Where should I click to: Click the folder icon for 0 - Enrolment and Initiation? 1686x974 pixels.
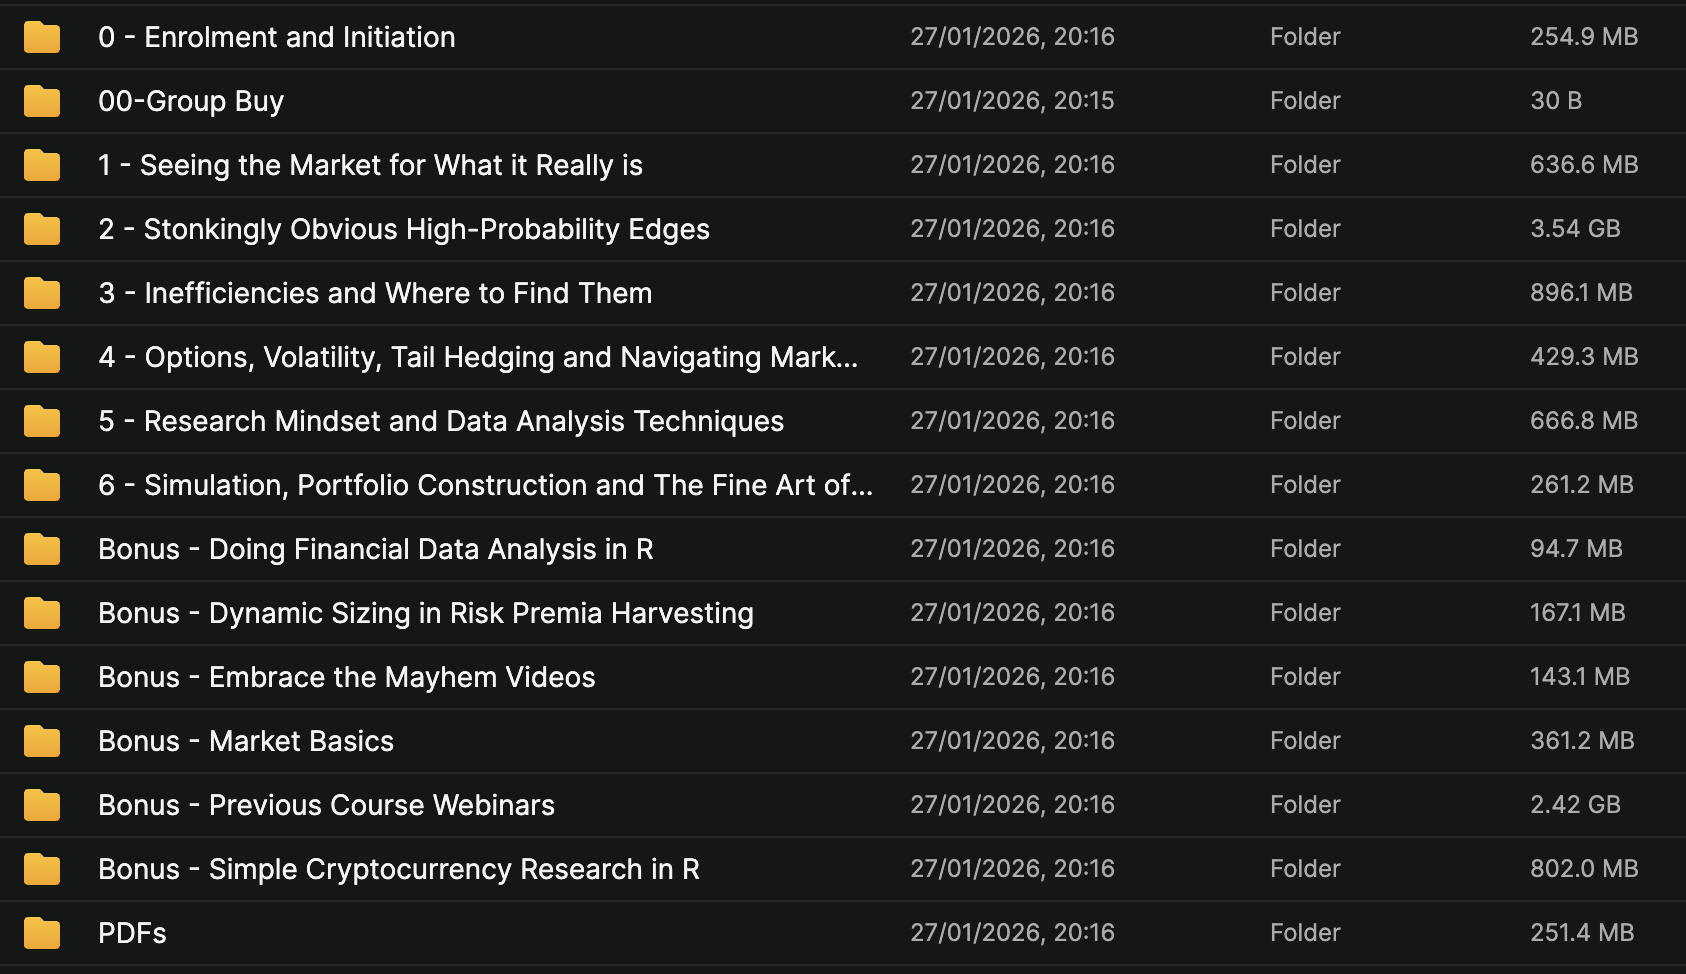click(42, 37)
